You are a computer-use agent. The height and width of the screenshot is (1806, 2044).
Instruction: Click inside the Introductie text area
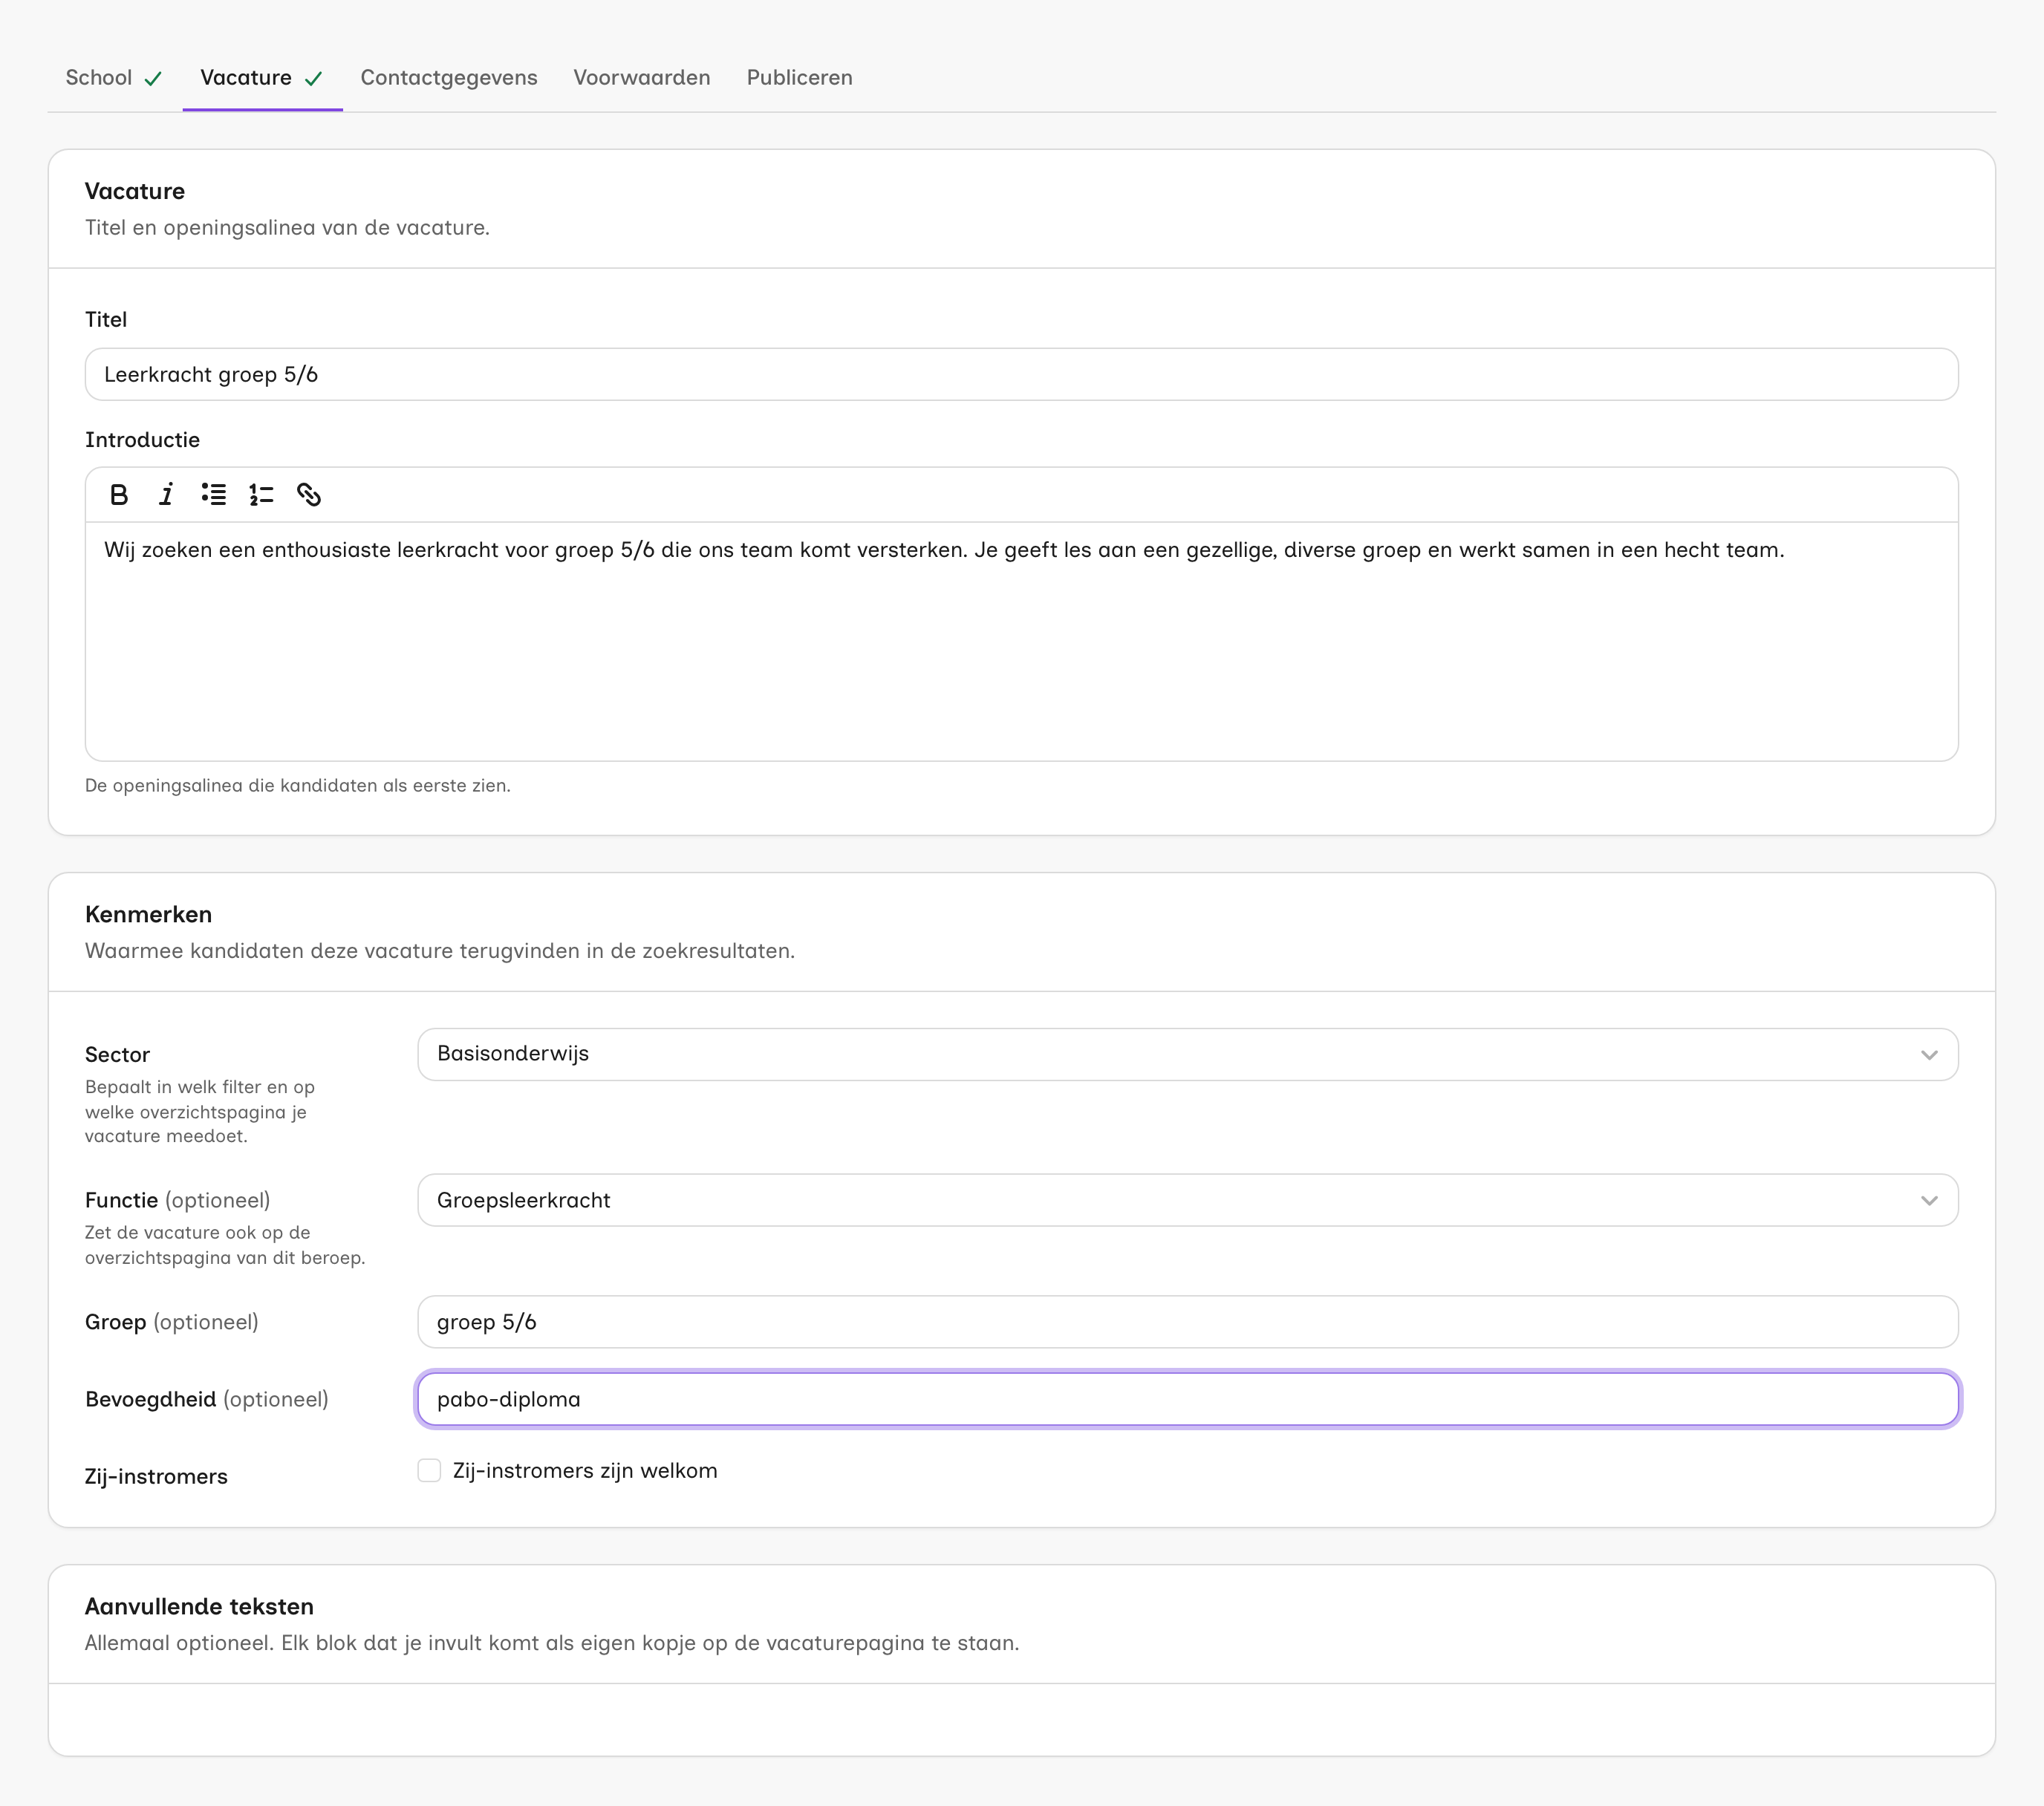click(1021, 640)
